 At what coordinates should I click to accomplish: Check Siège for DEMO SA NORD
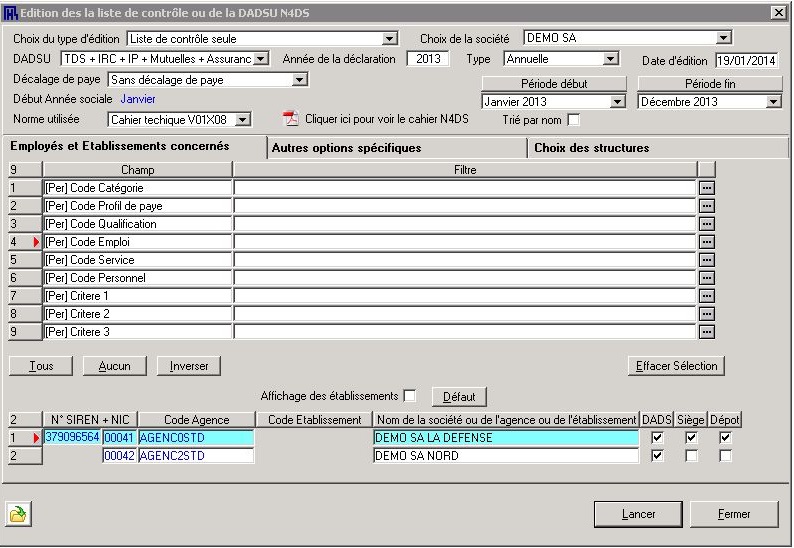coord(691,456)
